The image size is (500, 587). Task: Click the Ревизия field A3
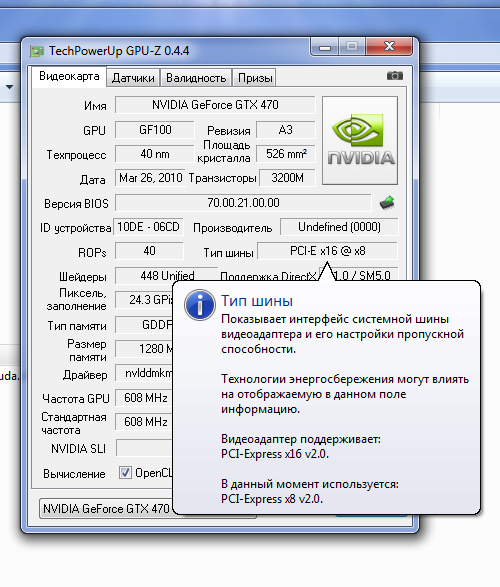286,130
